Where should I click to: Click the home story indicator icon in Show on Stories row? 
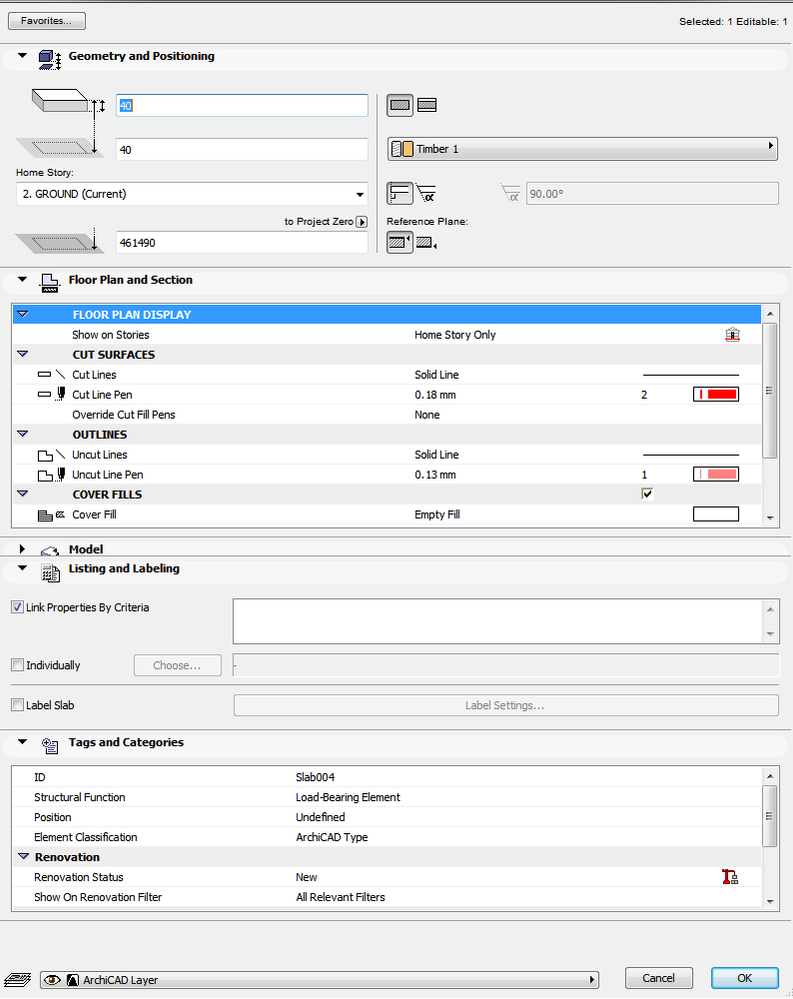(x=732, y=334)
